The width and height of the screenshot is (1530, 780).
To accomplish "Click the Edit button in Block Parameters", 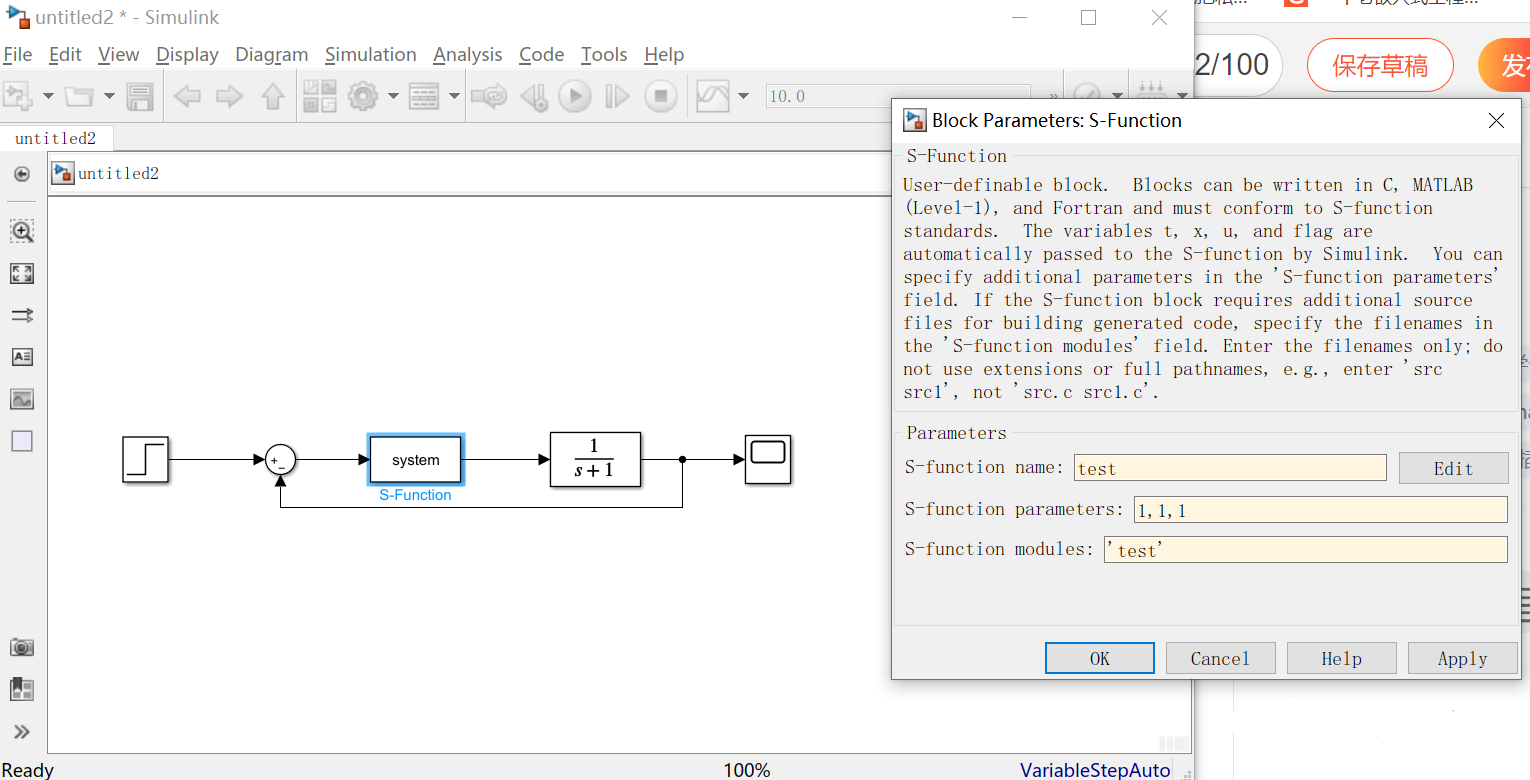I will coord(1453,468).
